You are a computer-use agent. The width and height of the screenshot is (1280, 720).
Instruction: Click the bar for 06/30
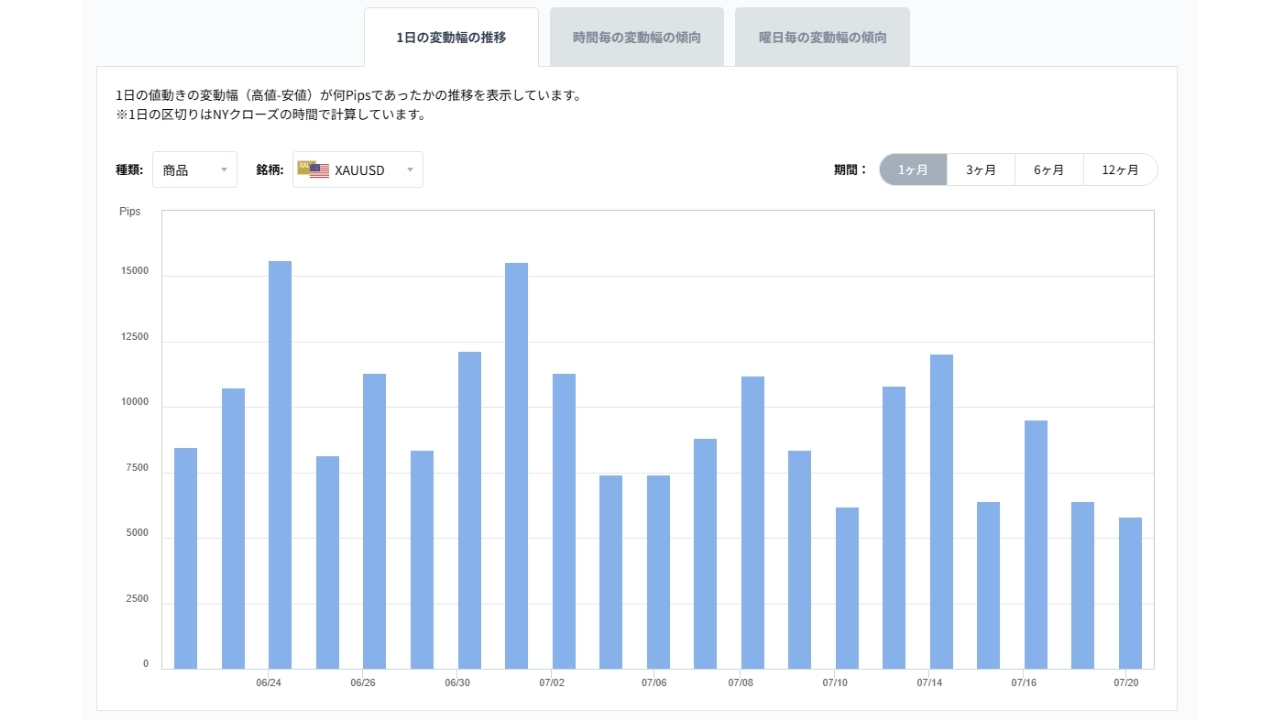click(x=469, y=510)
